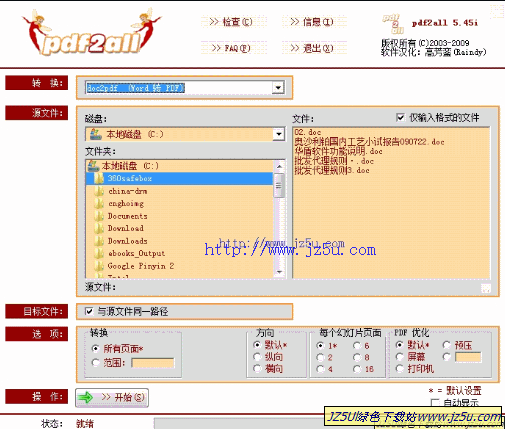Screen dimensions: 505x429
Task: Click folder list scrollbar down arrow
Action: 279,272
